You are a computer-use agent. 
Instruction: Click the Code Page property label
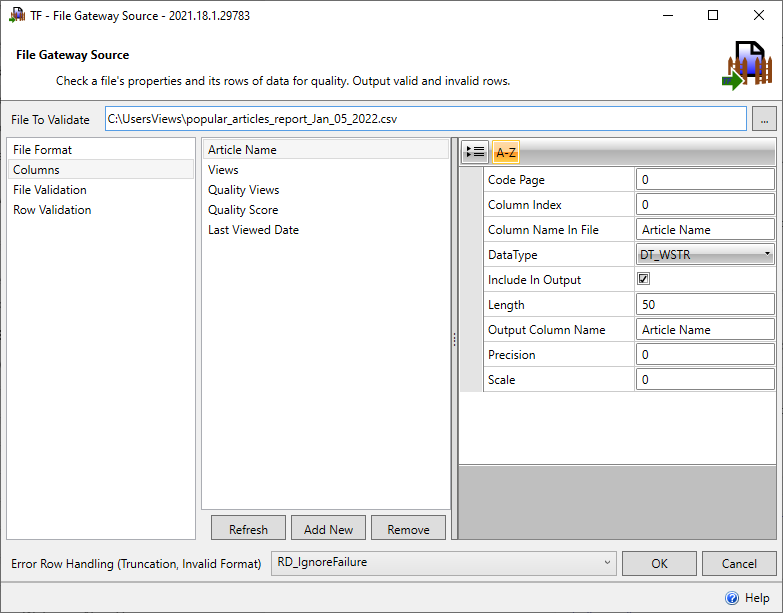[516, 180]
